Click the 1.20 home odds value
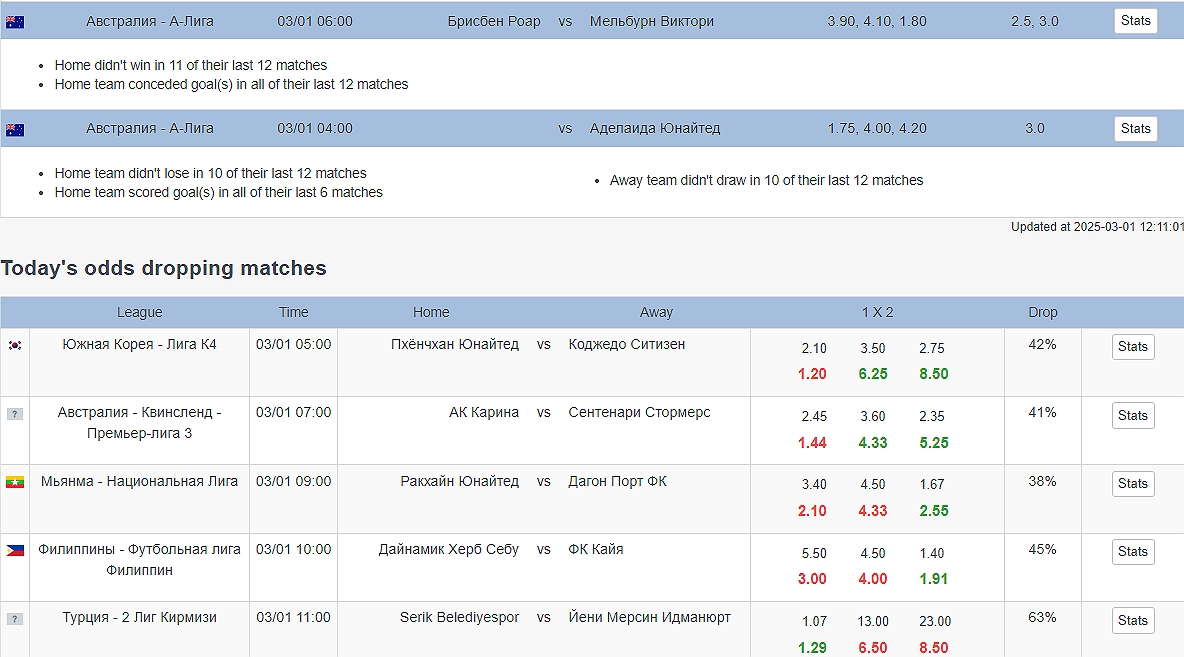This screenshot has height=657, width=1184. (812, 374)
